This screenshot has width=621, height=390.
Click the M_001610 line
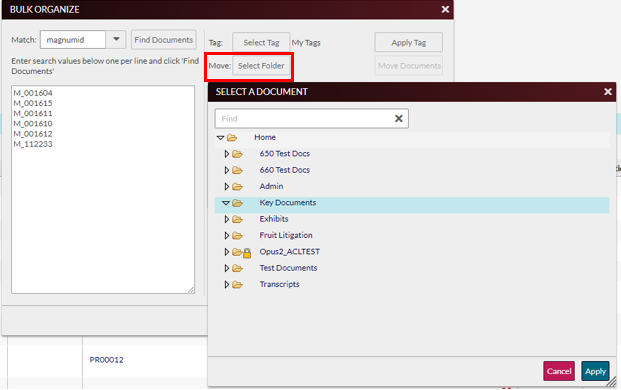coord(33,124)
